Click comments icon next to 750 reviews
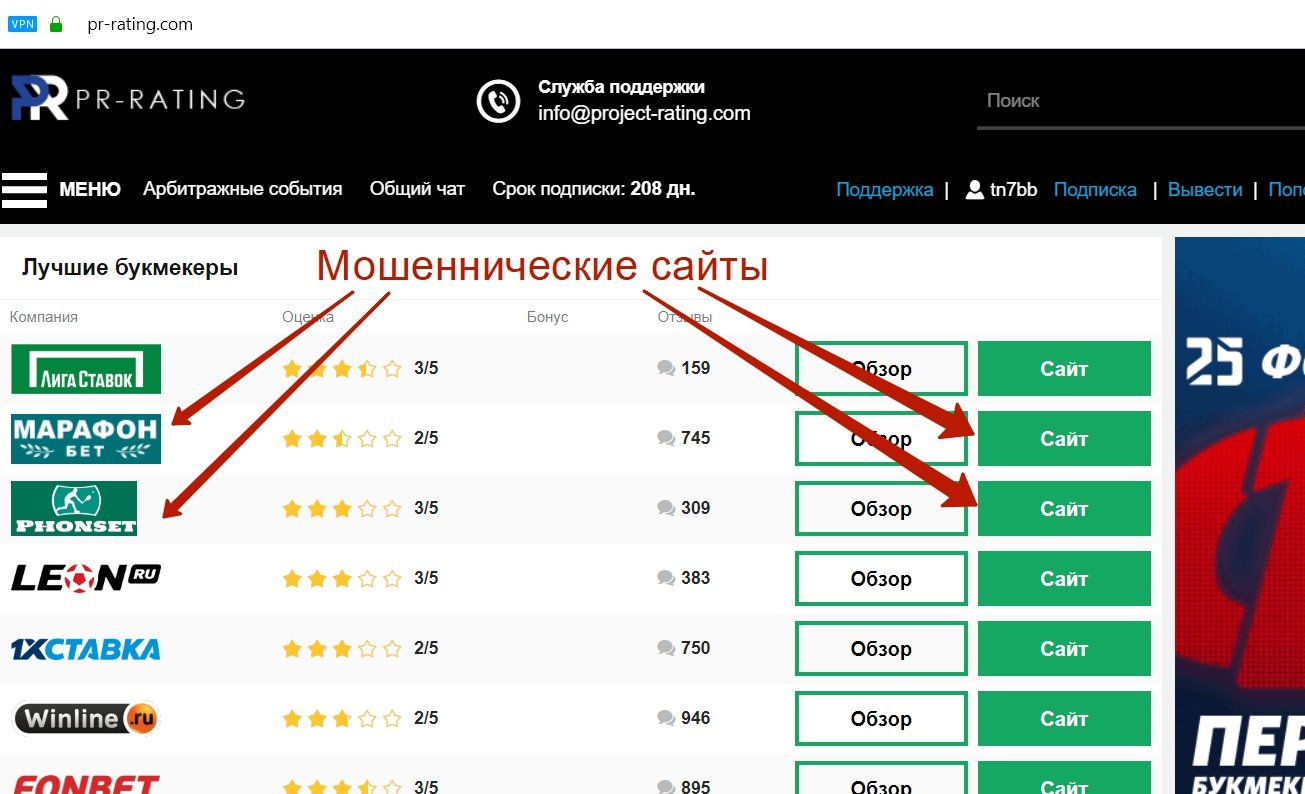This screenshot has width=1305, height=794. coord(666,648)
